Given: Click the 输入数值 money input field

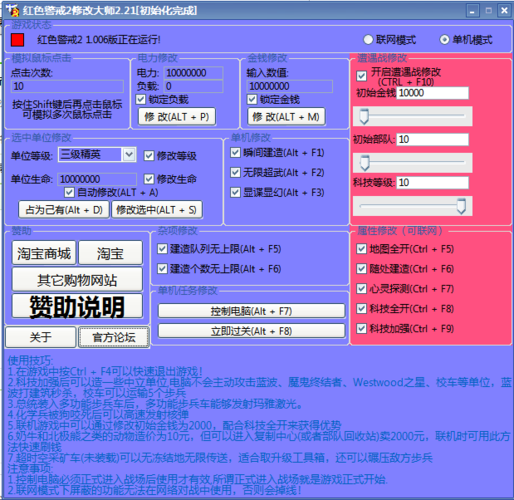Looking at the screenshot, I should point(290,86).
